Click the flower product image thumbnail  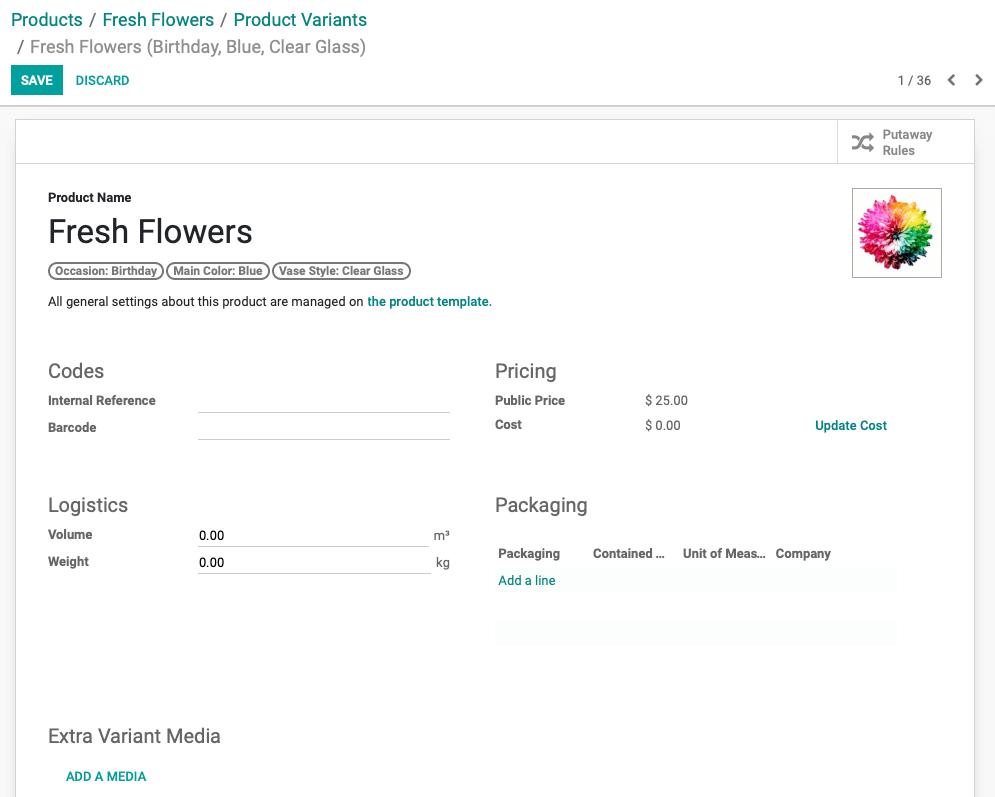point(896,233)
